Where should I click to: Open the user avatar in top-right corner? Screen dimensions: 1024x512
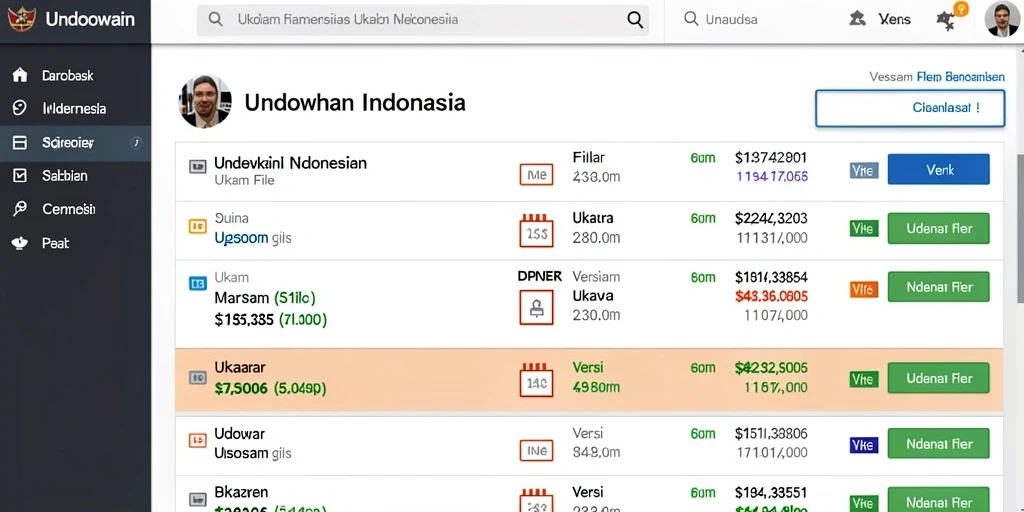tap(1002, 19)
